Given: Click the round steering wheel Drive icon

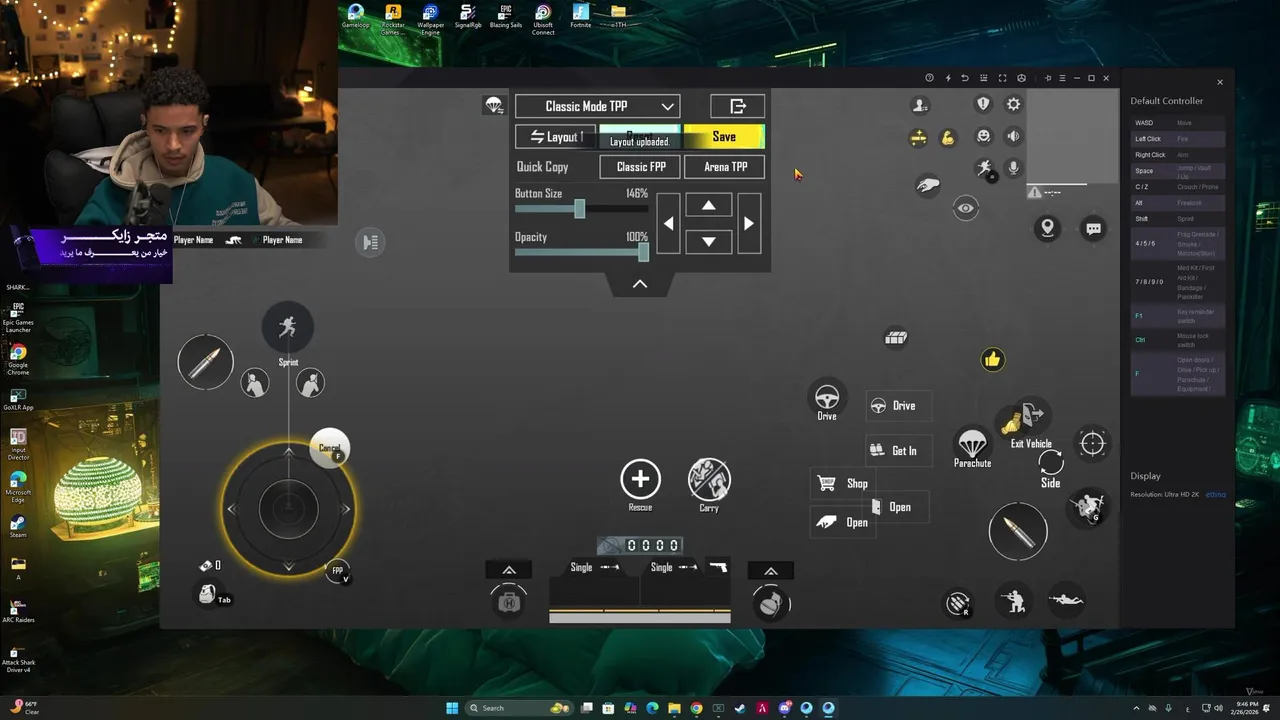Looking at the screenshot, I should (x=827, y=397).
